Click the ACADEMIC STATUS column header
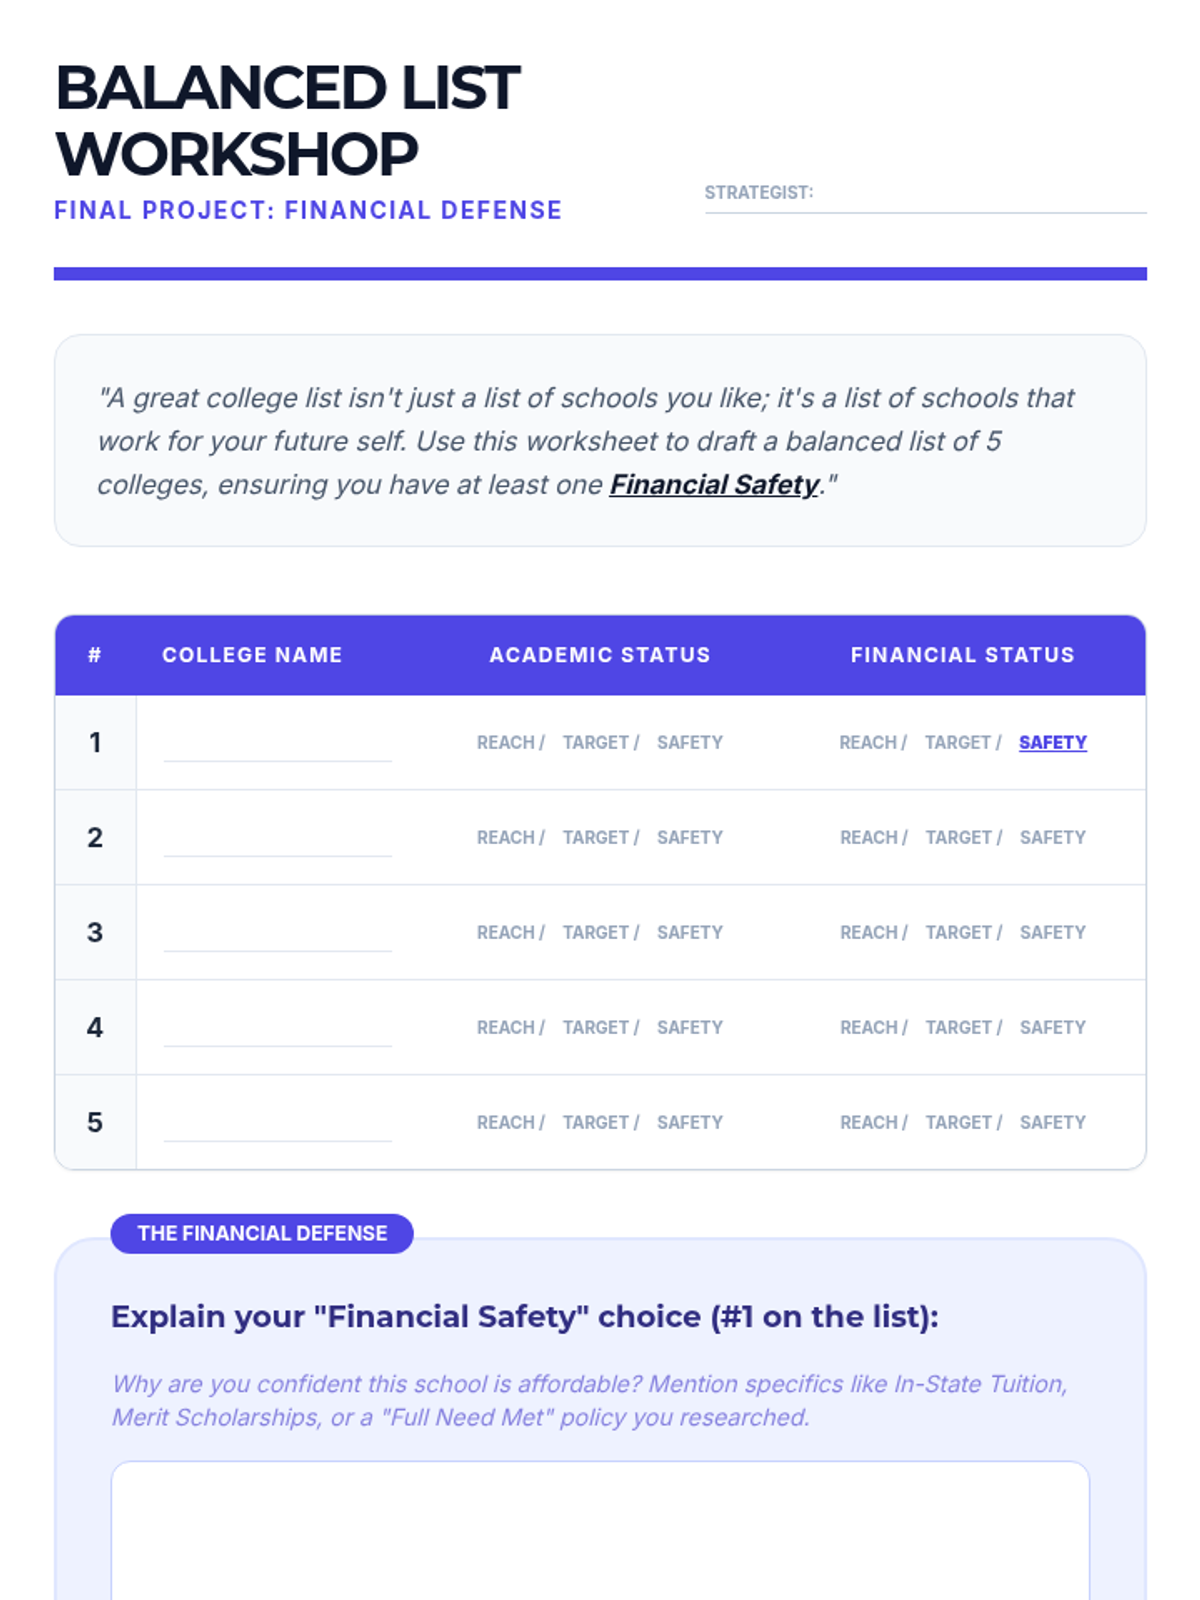1200x1600 pixels. 600,655
